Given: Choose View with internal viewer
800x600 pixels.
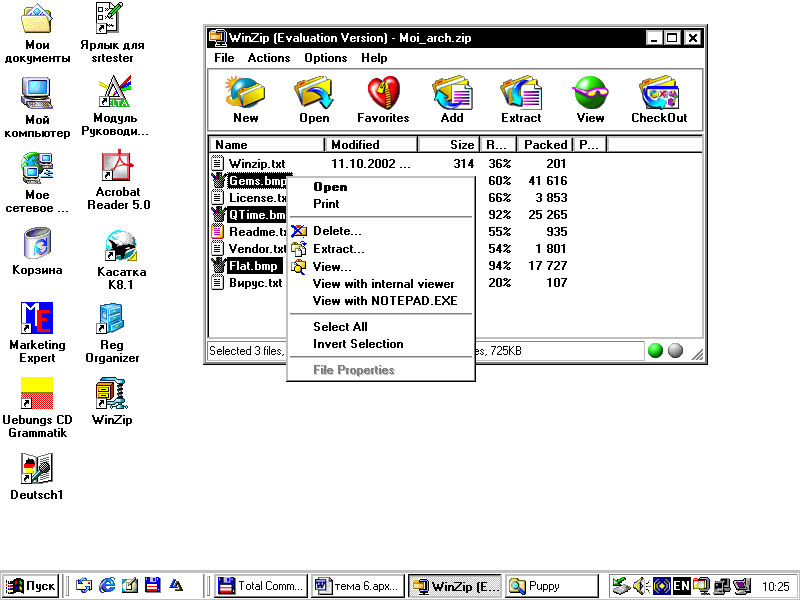Looking at the screenshot, I should point(381,284).
